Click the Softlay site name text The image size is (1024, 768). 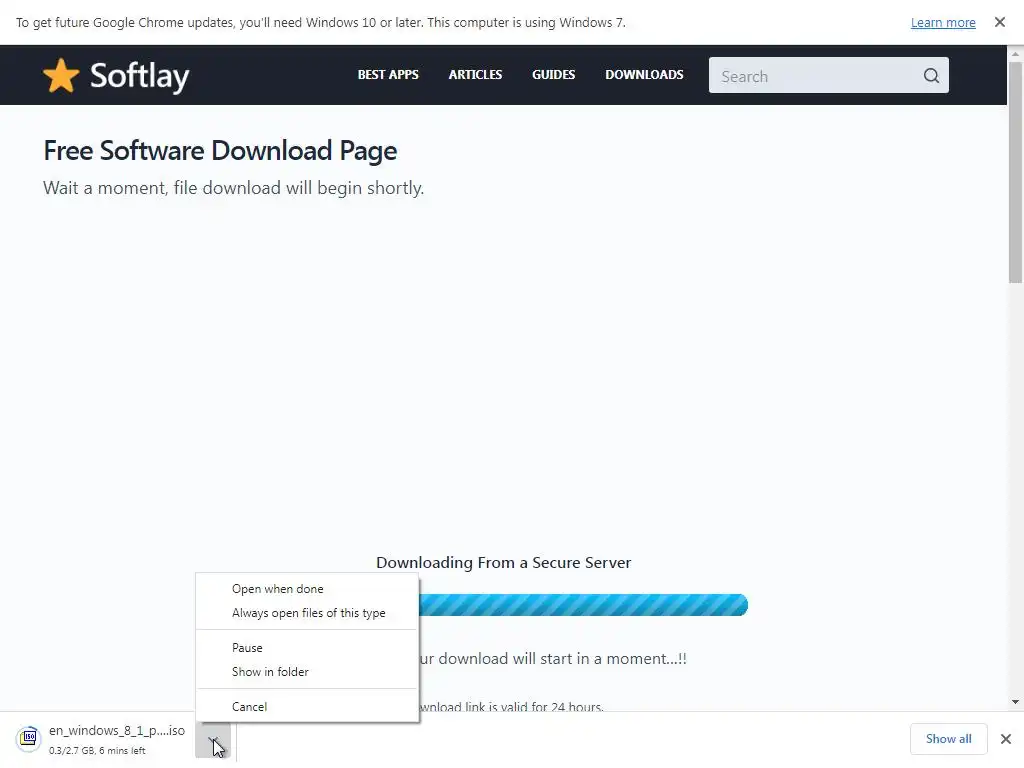click(x=140, y=76)
